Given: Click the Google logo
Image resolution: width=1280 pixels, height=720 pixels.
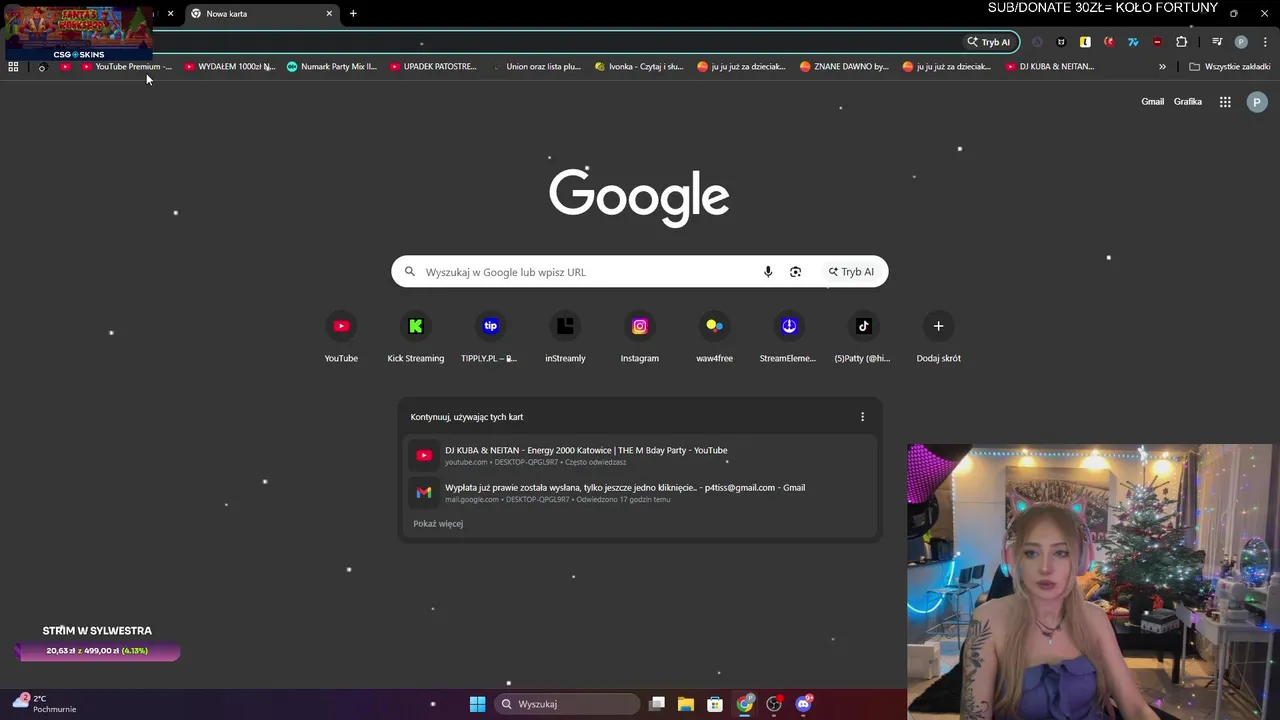Looking at the screenshot, I should (x=639, y=196).
